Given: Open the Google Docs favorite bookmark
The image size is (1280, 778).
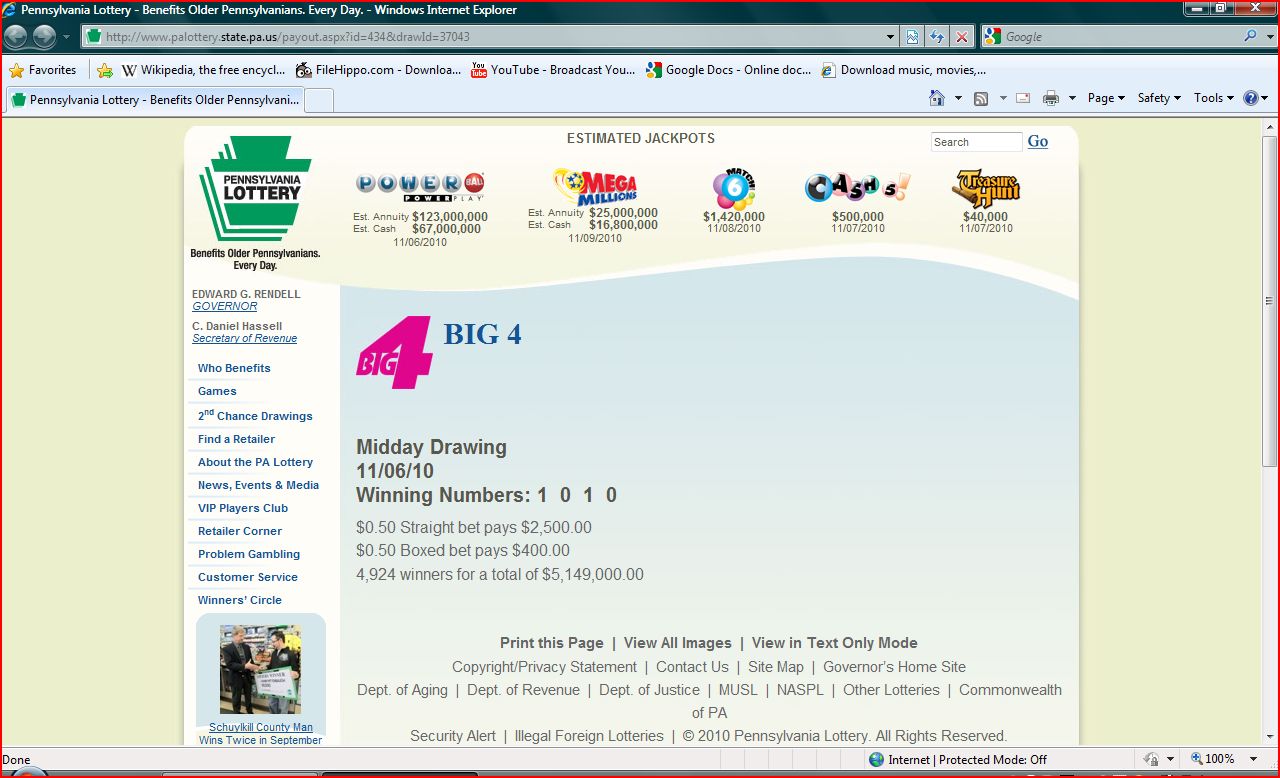Looking at the screenshot, I should (x=729, y=70).
